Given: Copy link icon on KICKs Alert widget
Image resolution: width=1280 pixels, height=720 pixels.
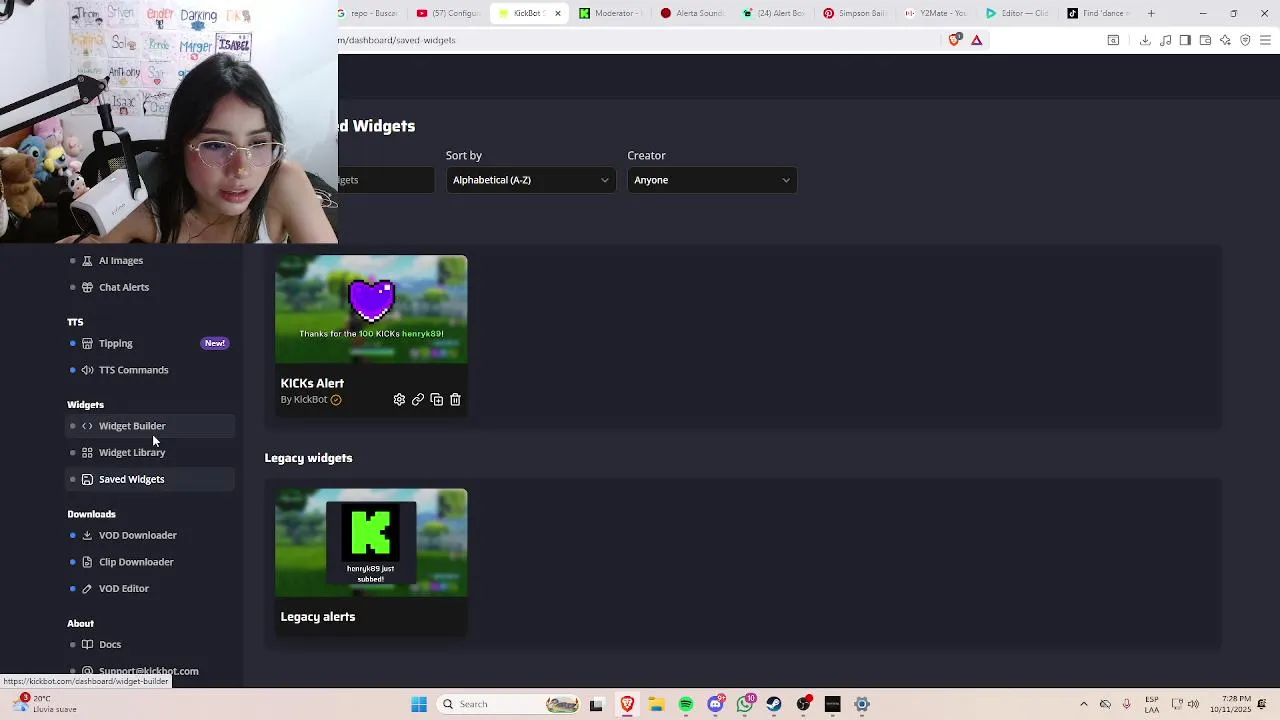Looking at the screenshot, I should (x=418, y=400).
